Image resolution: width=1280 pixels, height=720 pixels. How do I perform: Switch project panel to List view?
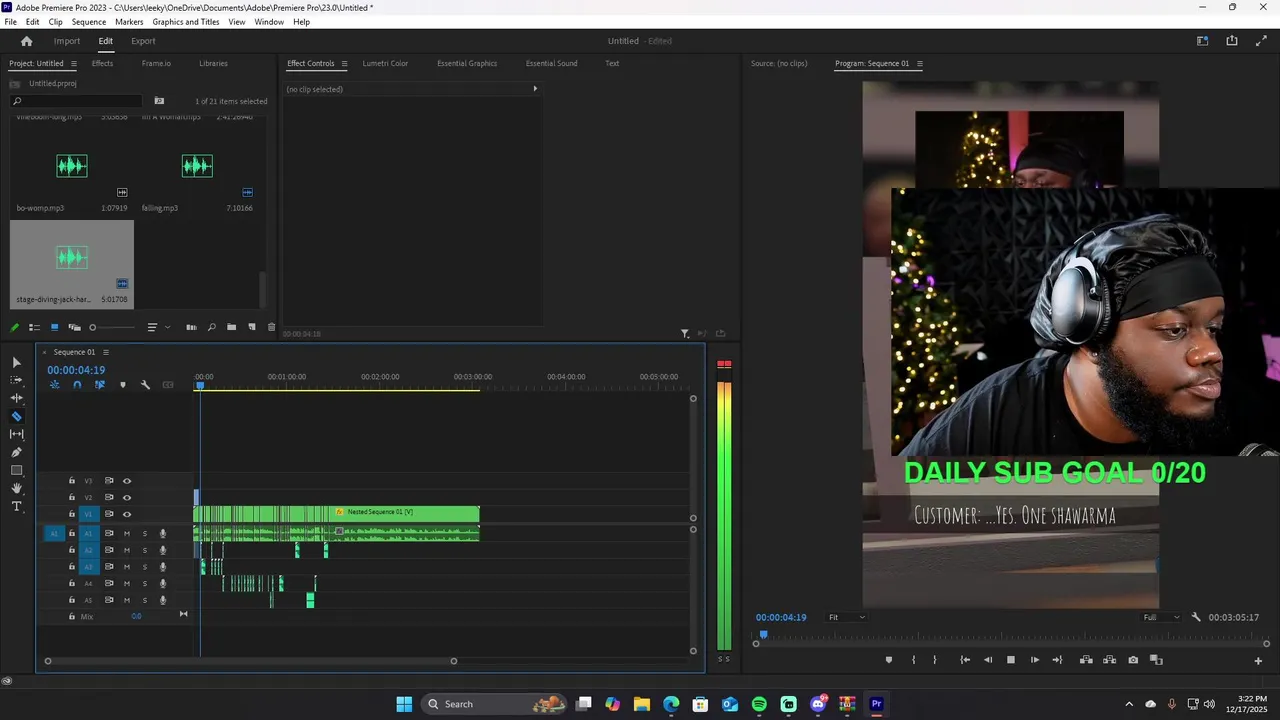(x=34, y=327)
